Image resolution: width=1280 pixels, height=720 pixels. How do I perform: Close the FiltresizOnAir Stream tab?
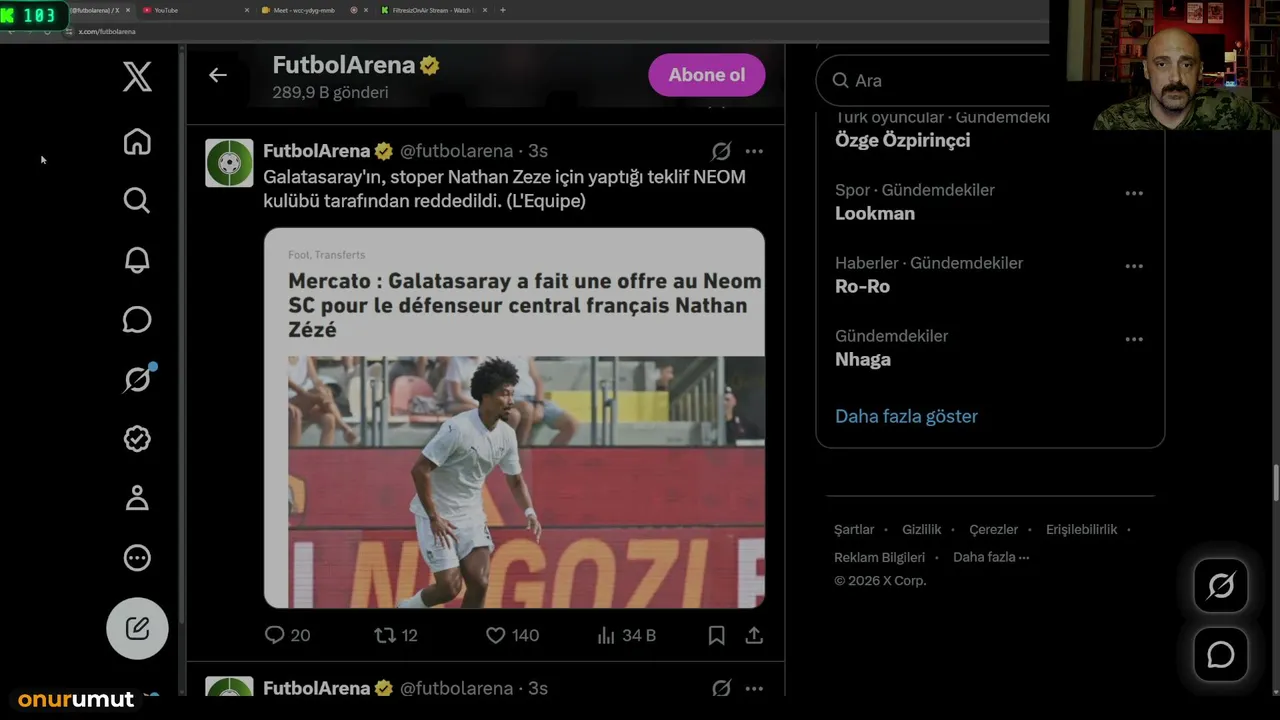coord(485,10)
